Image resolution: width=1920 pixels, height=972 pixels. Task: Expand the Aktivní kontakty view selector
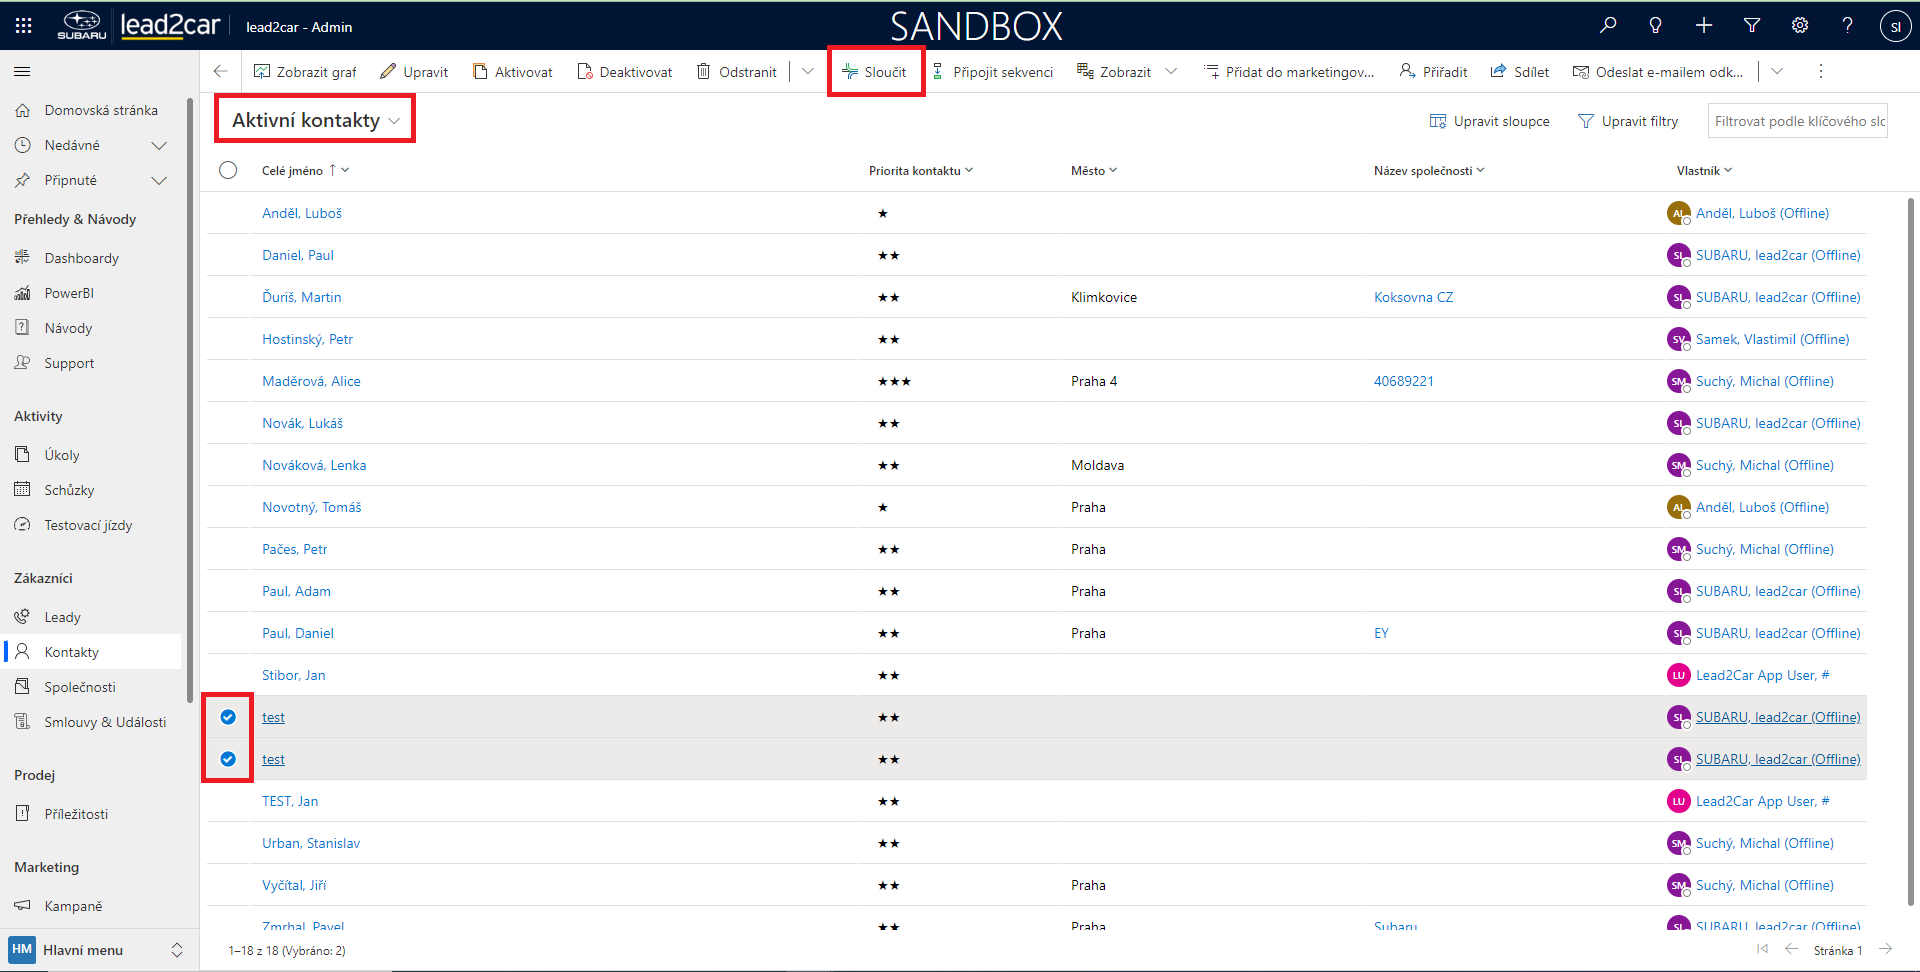point(315,120)
